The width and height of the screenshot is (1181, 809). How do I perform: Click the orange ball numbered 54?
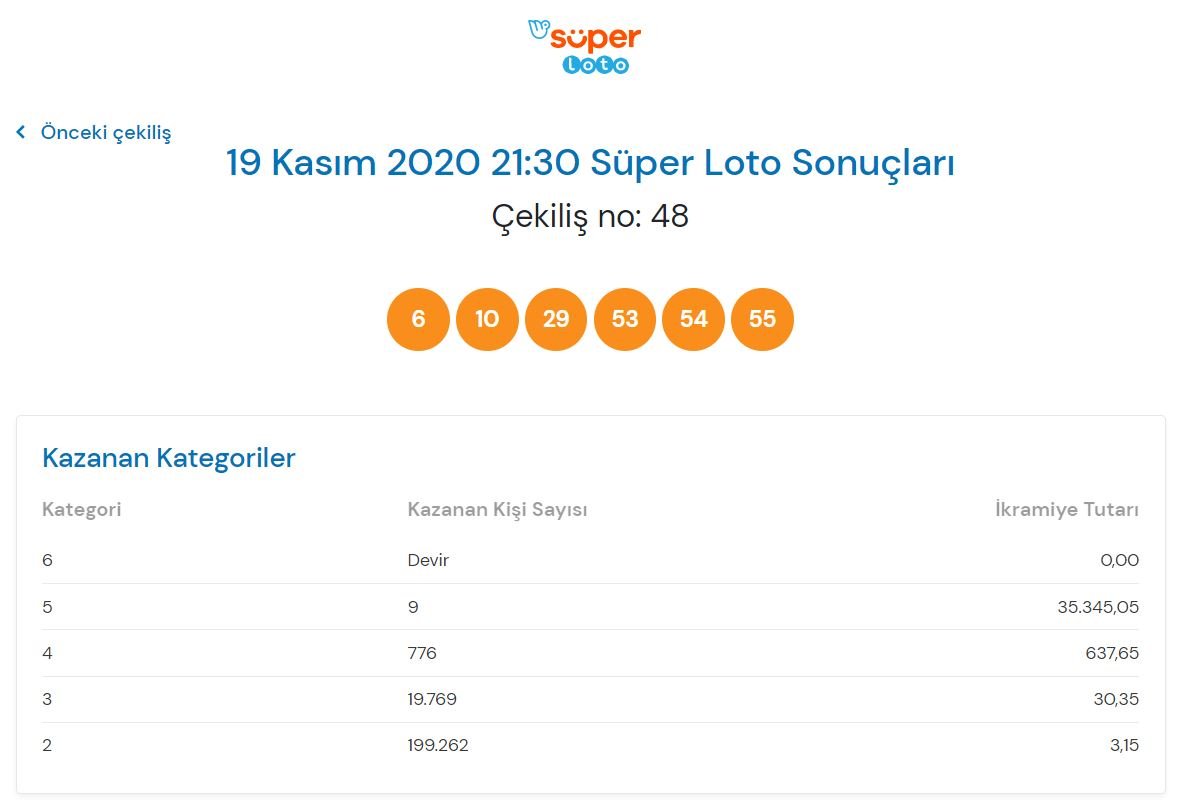693,319
